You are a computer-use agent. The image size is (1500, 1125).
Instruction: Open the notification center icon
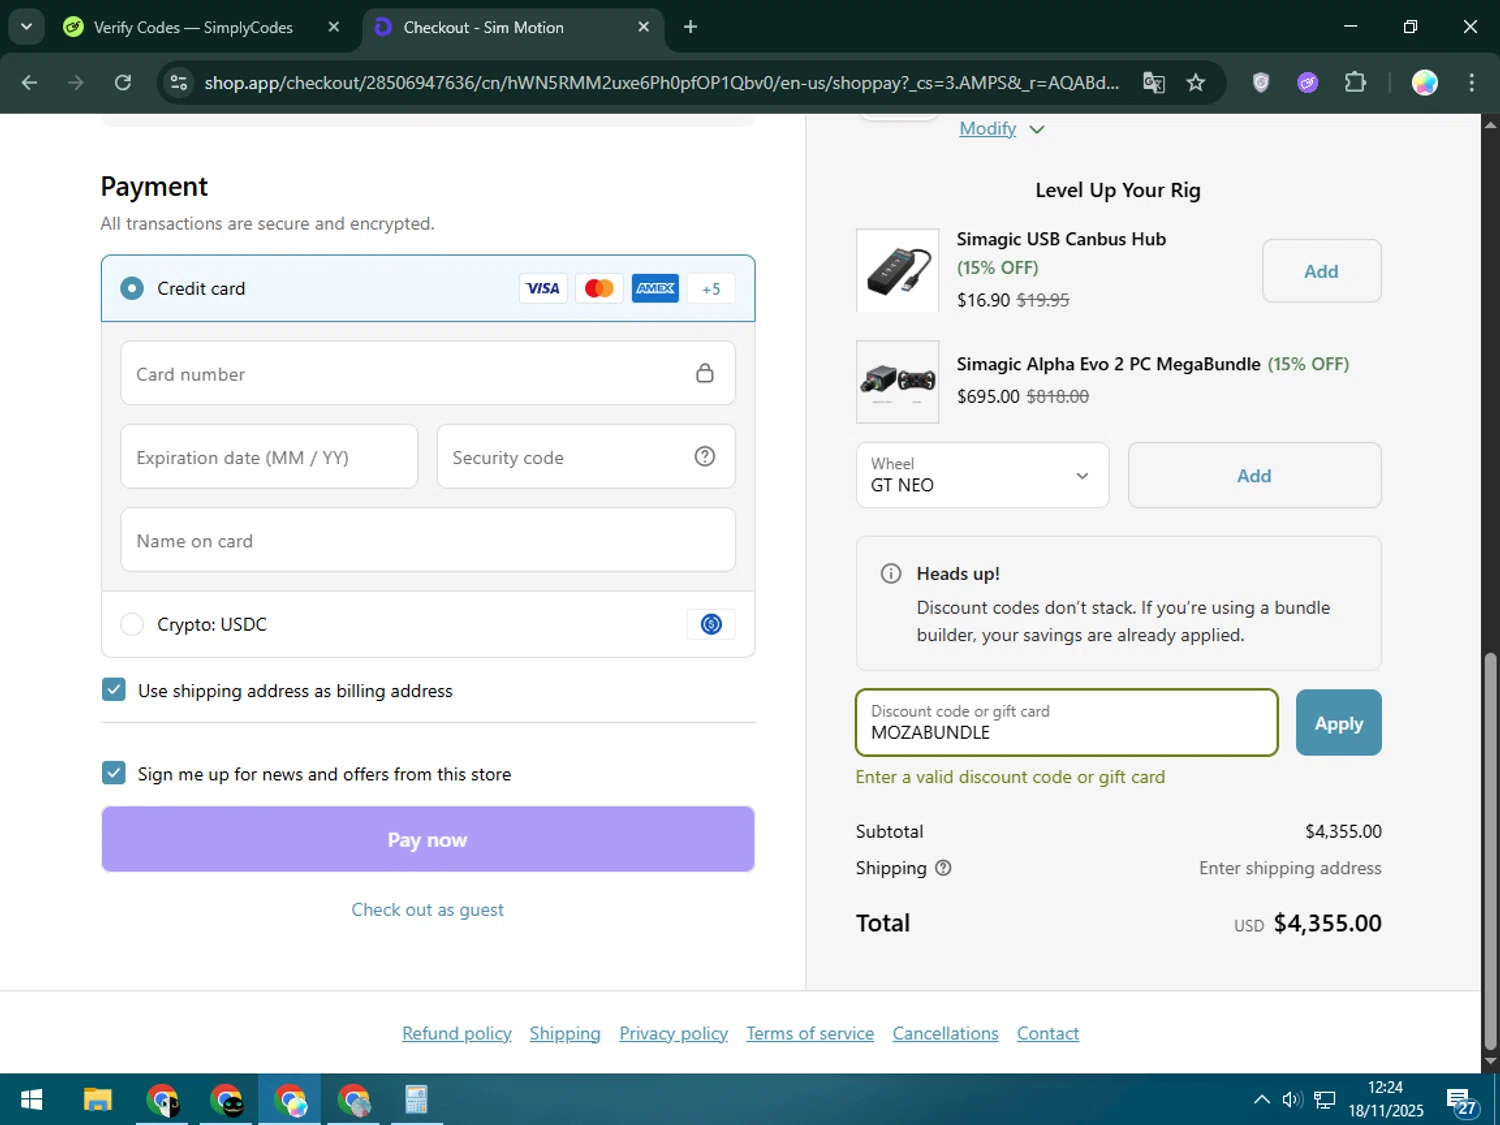pyautogui.click(x=1461, y=1101)
